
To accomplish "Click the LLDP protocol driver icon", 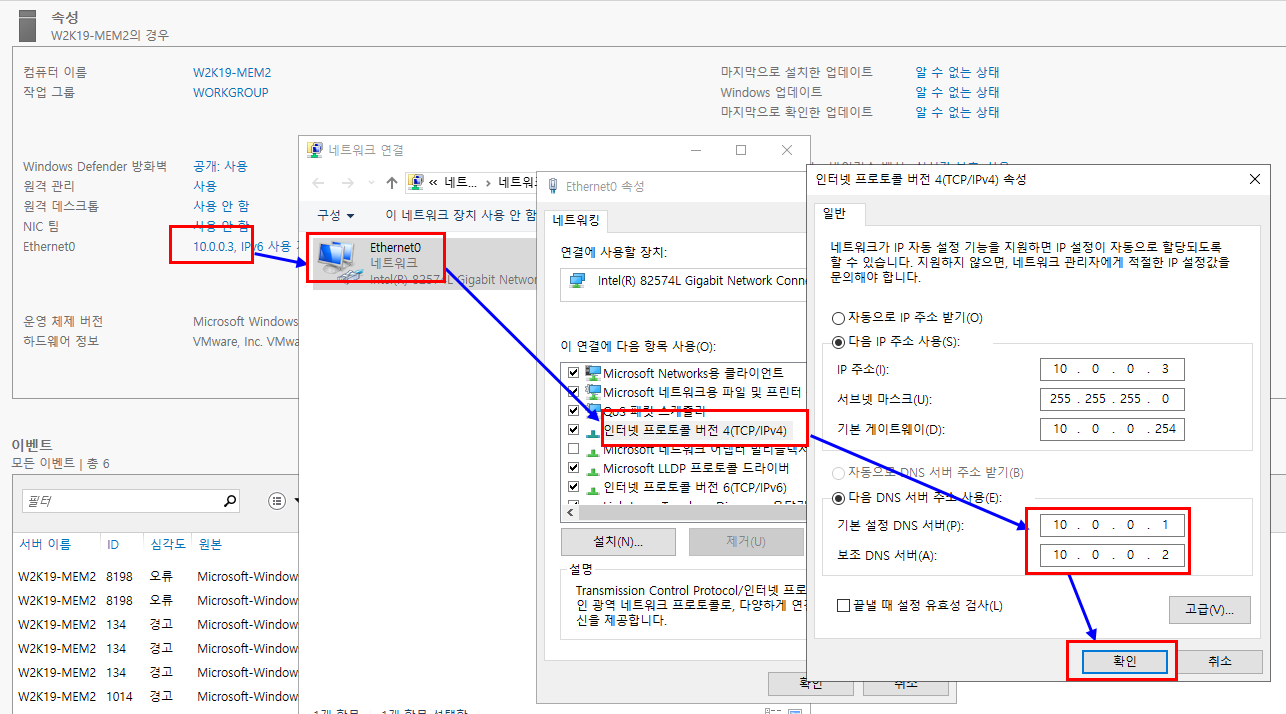I will point(593,468).
